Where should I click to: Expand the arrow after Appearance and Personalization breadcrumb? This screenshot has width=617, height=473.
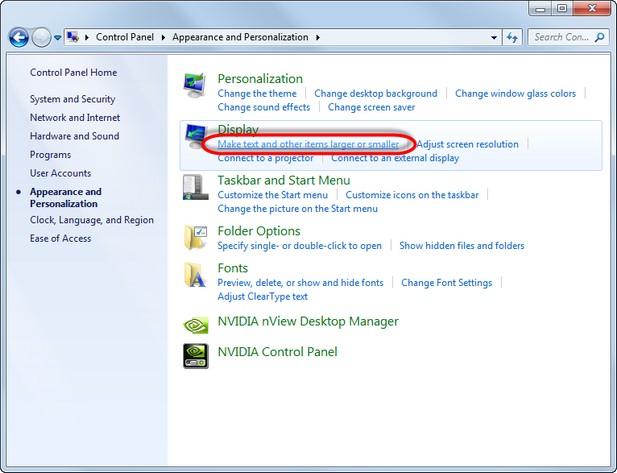tap(318, 37)
